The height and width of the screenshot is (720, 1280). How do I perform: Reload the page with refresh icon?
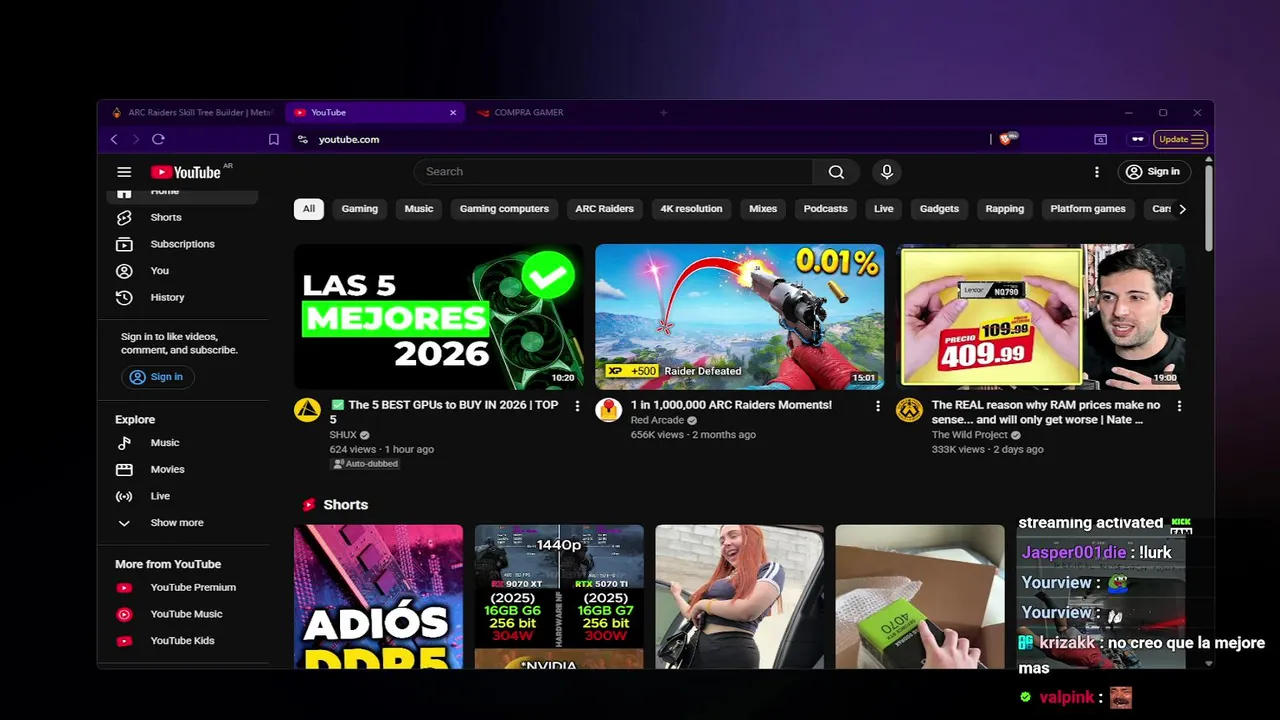(x=158, y=139)
